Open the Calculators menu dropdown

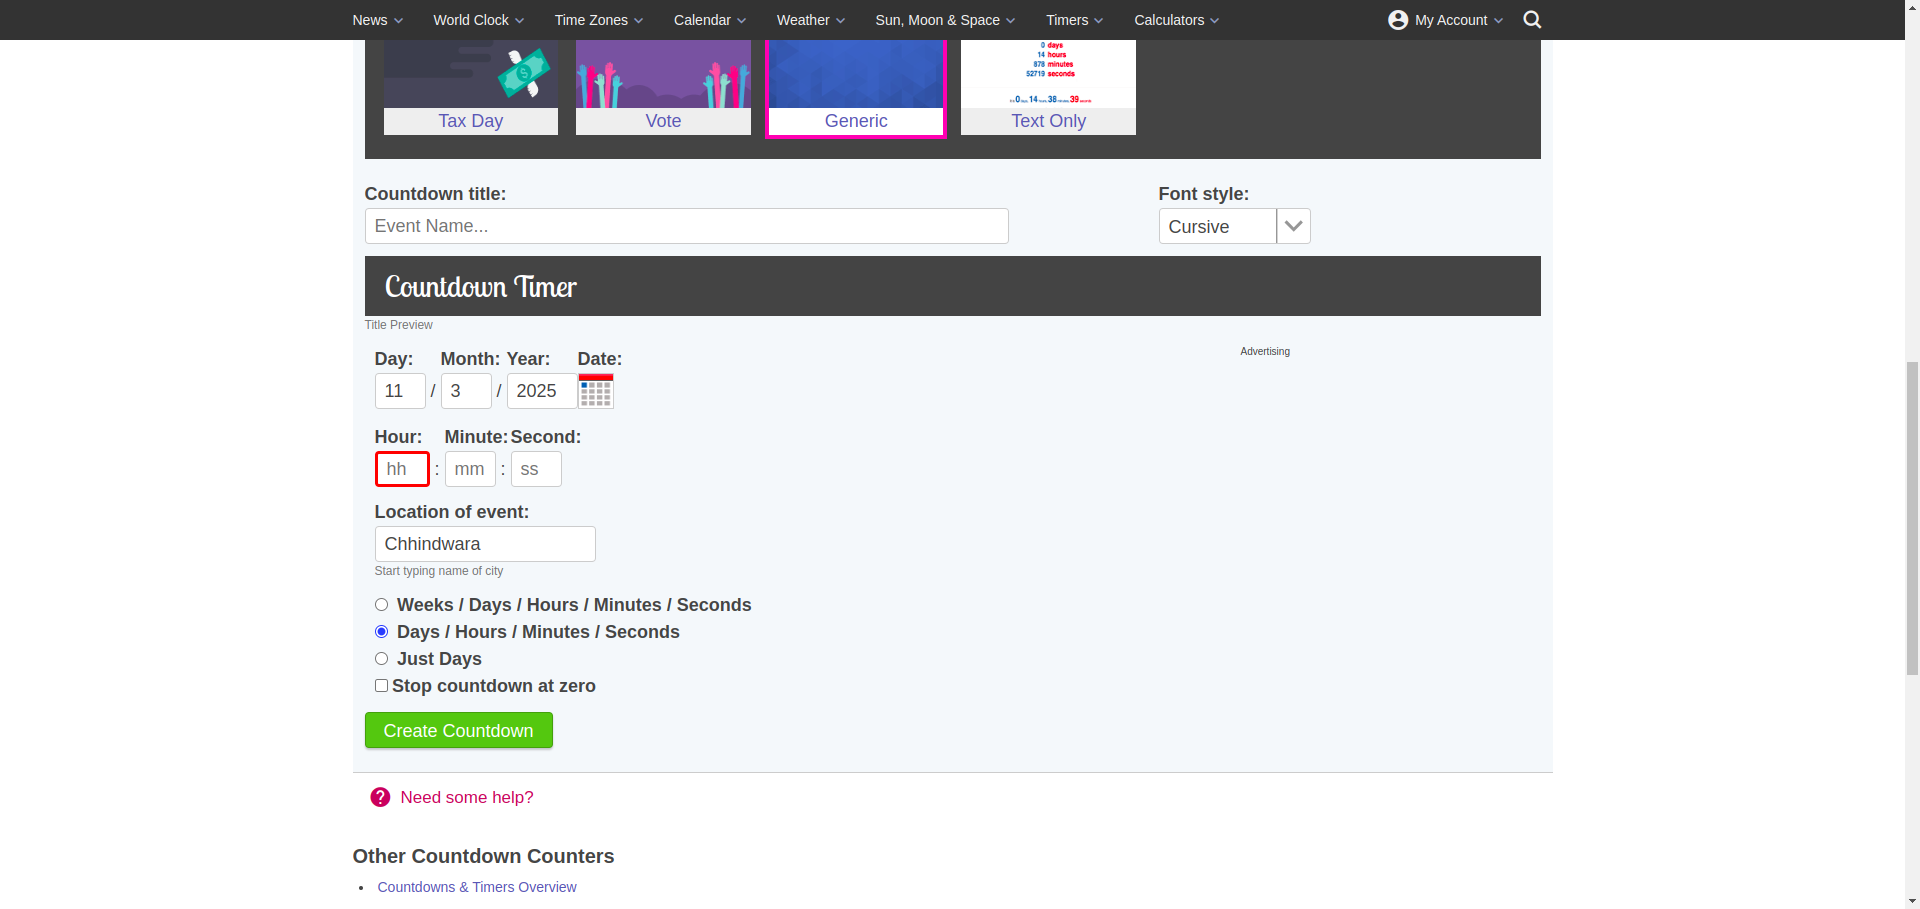click(x=1176, y=20)
